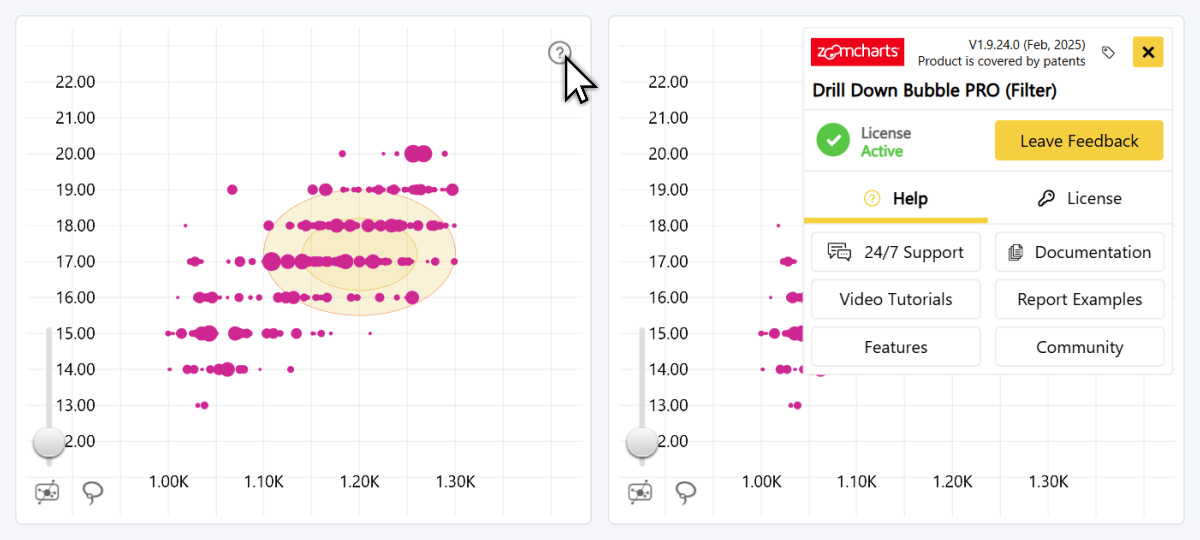This screenshot has height=540, width=1200.
Task: Switch to the License tab
Action: 1080,198
